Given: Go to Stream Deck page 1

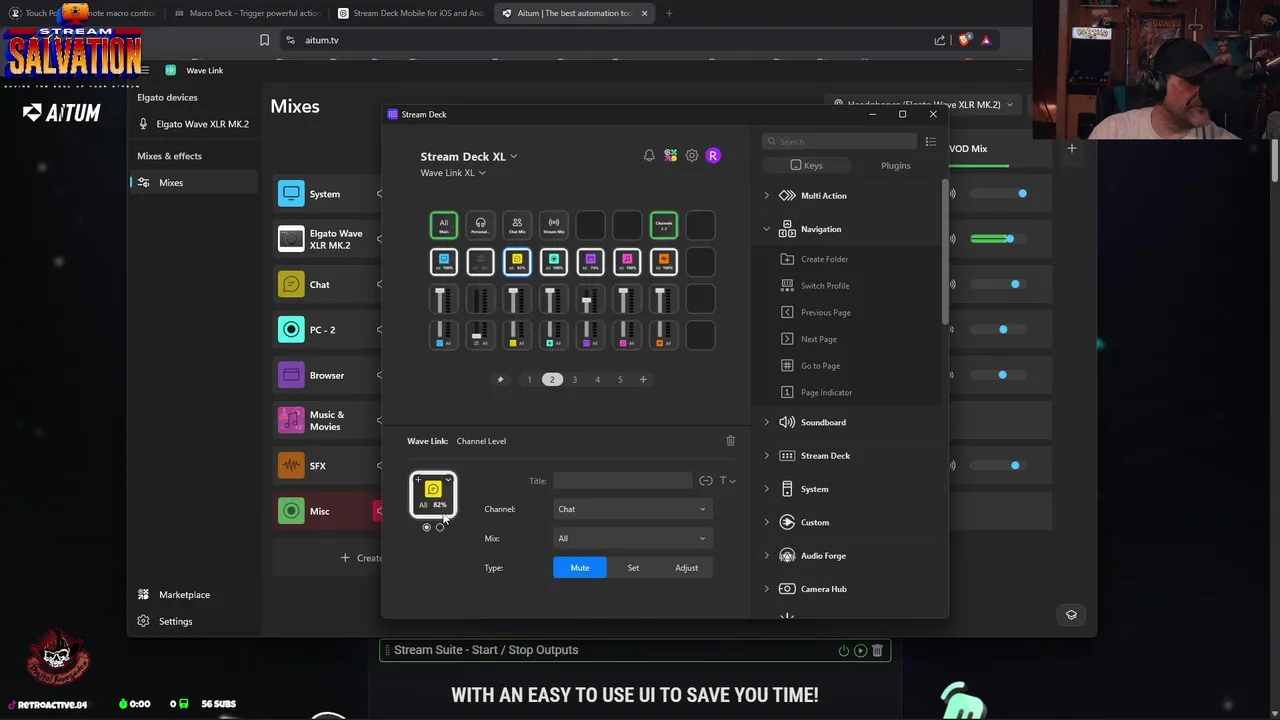Looking at the screenshot, I should click(x=530, y=380).
